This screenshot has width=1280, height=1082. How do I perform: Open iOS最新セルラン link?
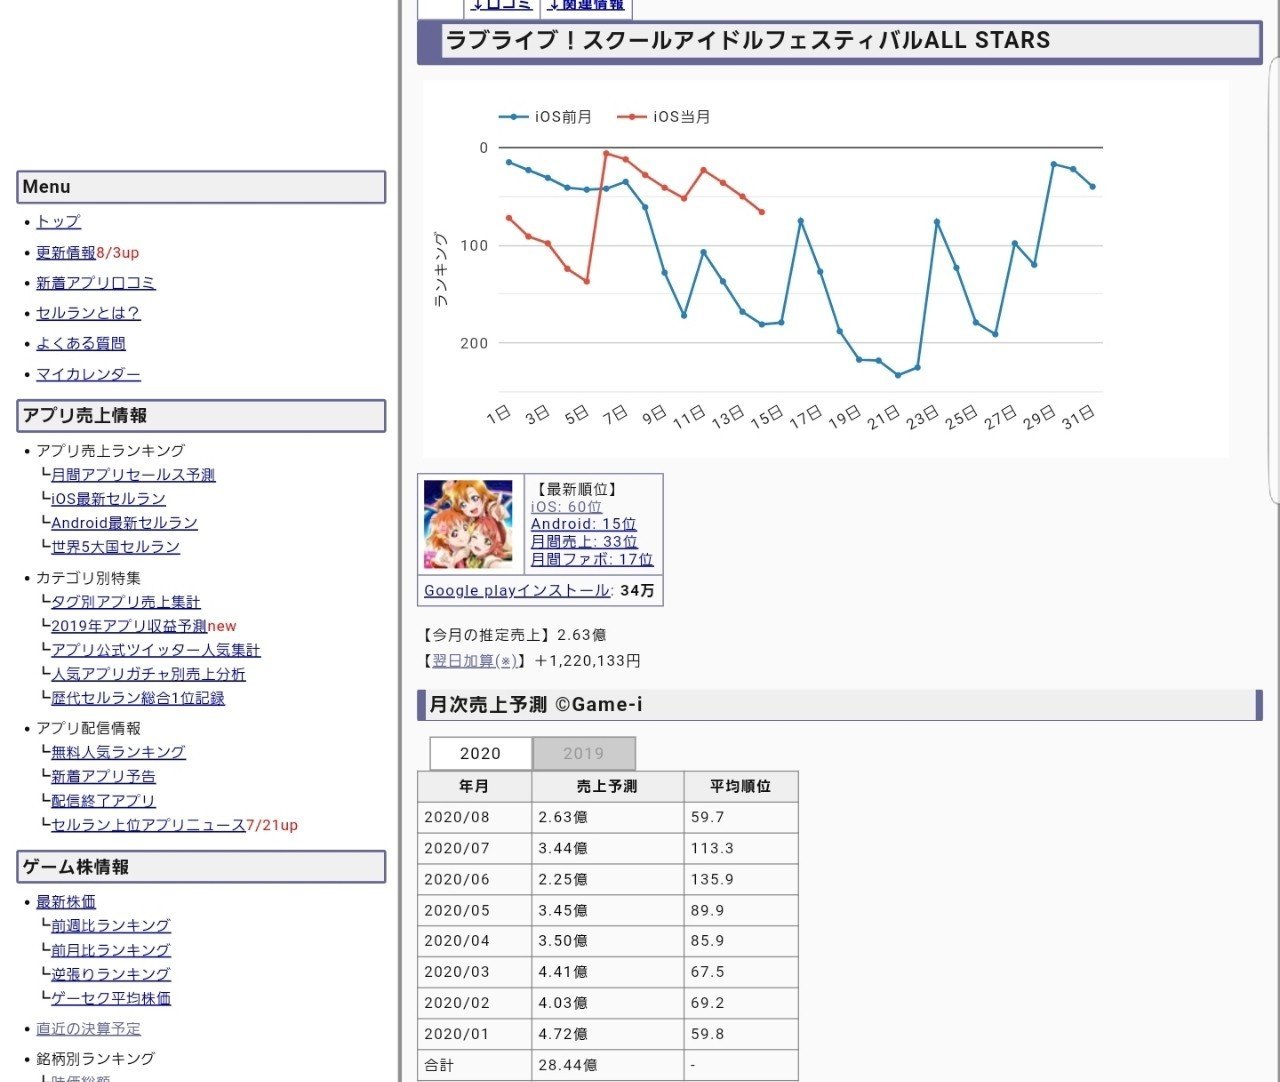point(108,499)
